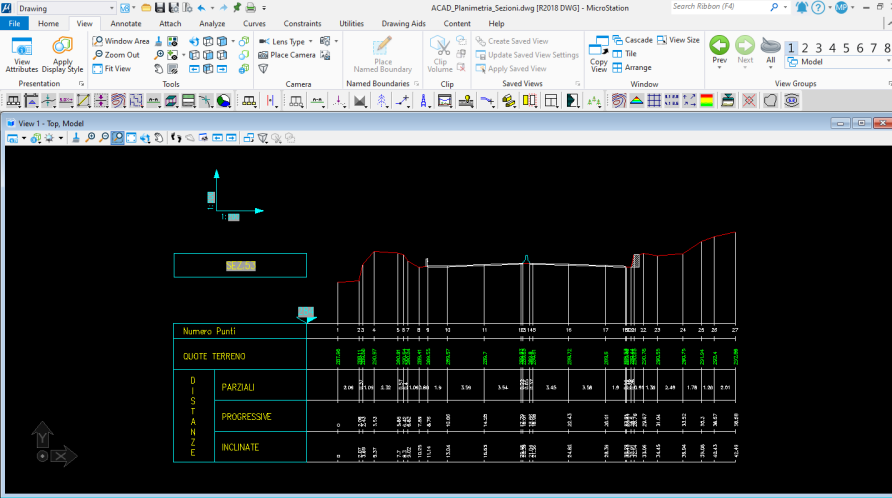892x498 pixels.
Task: Click the Search Ribbon input field
Action: [722, 7]
